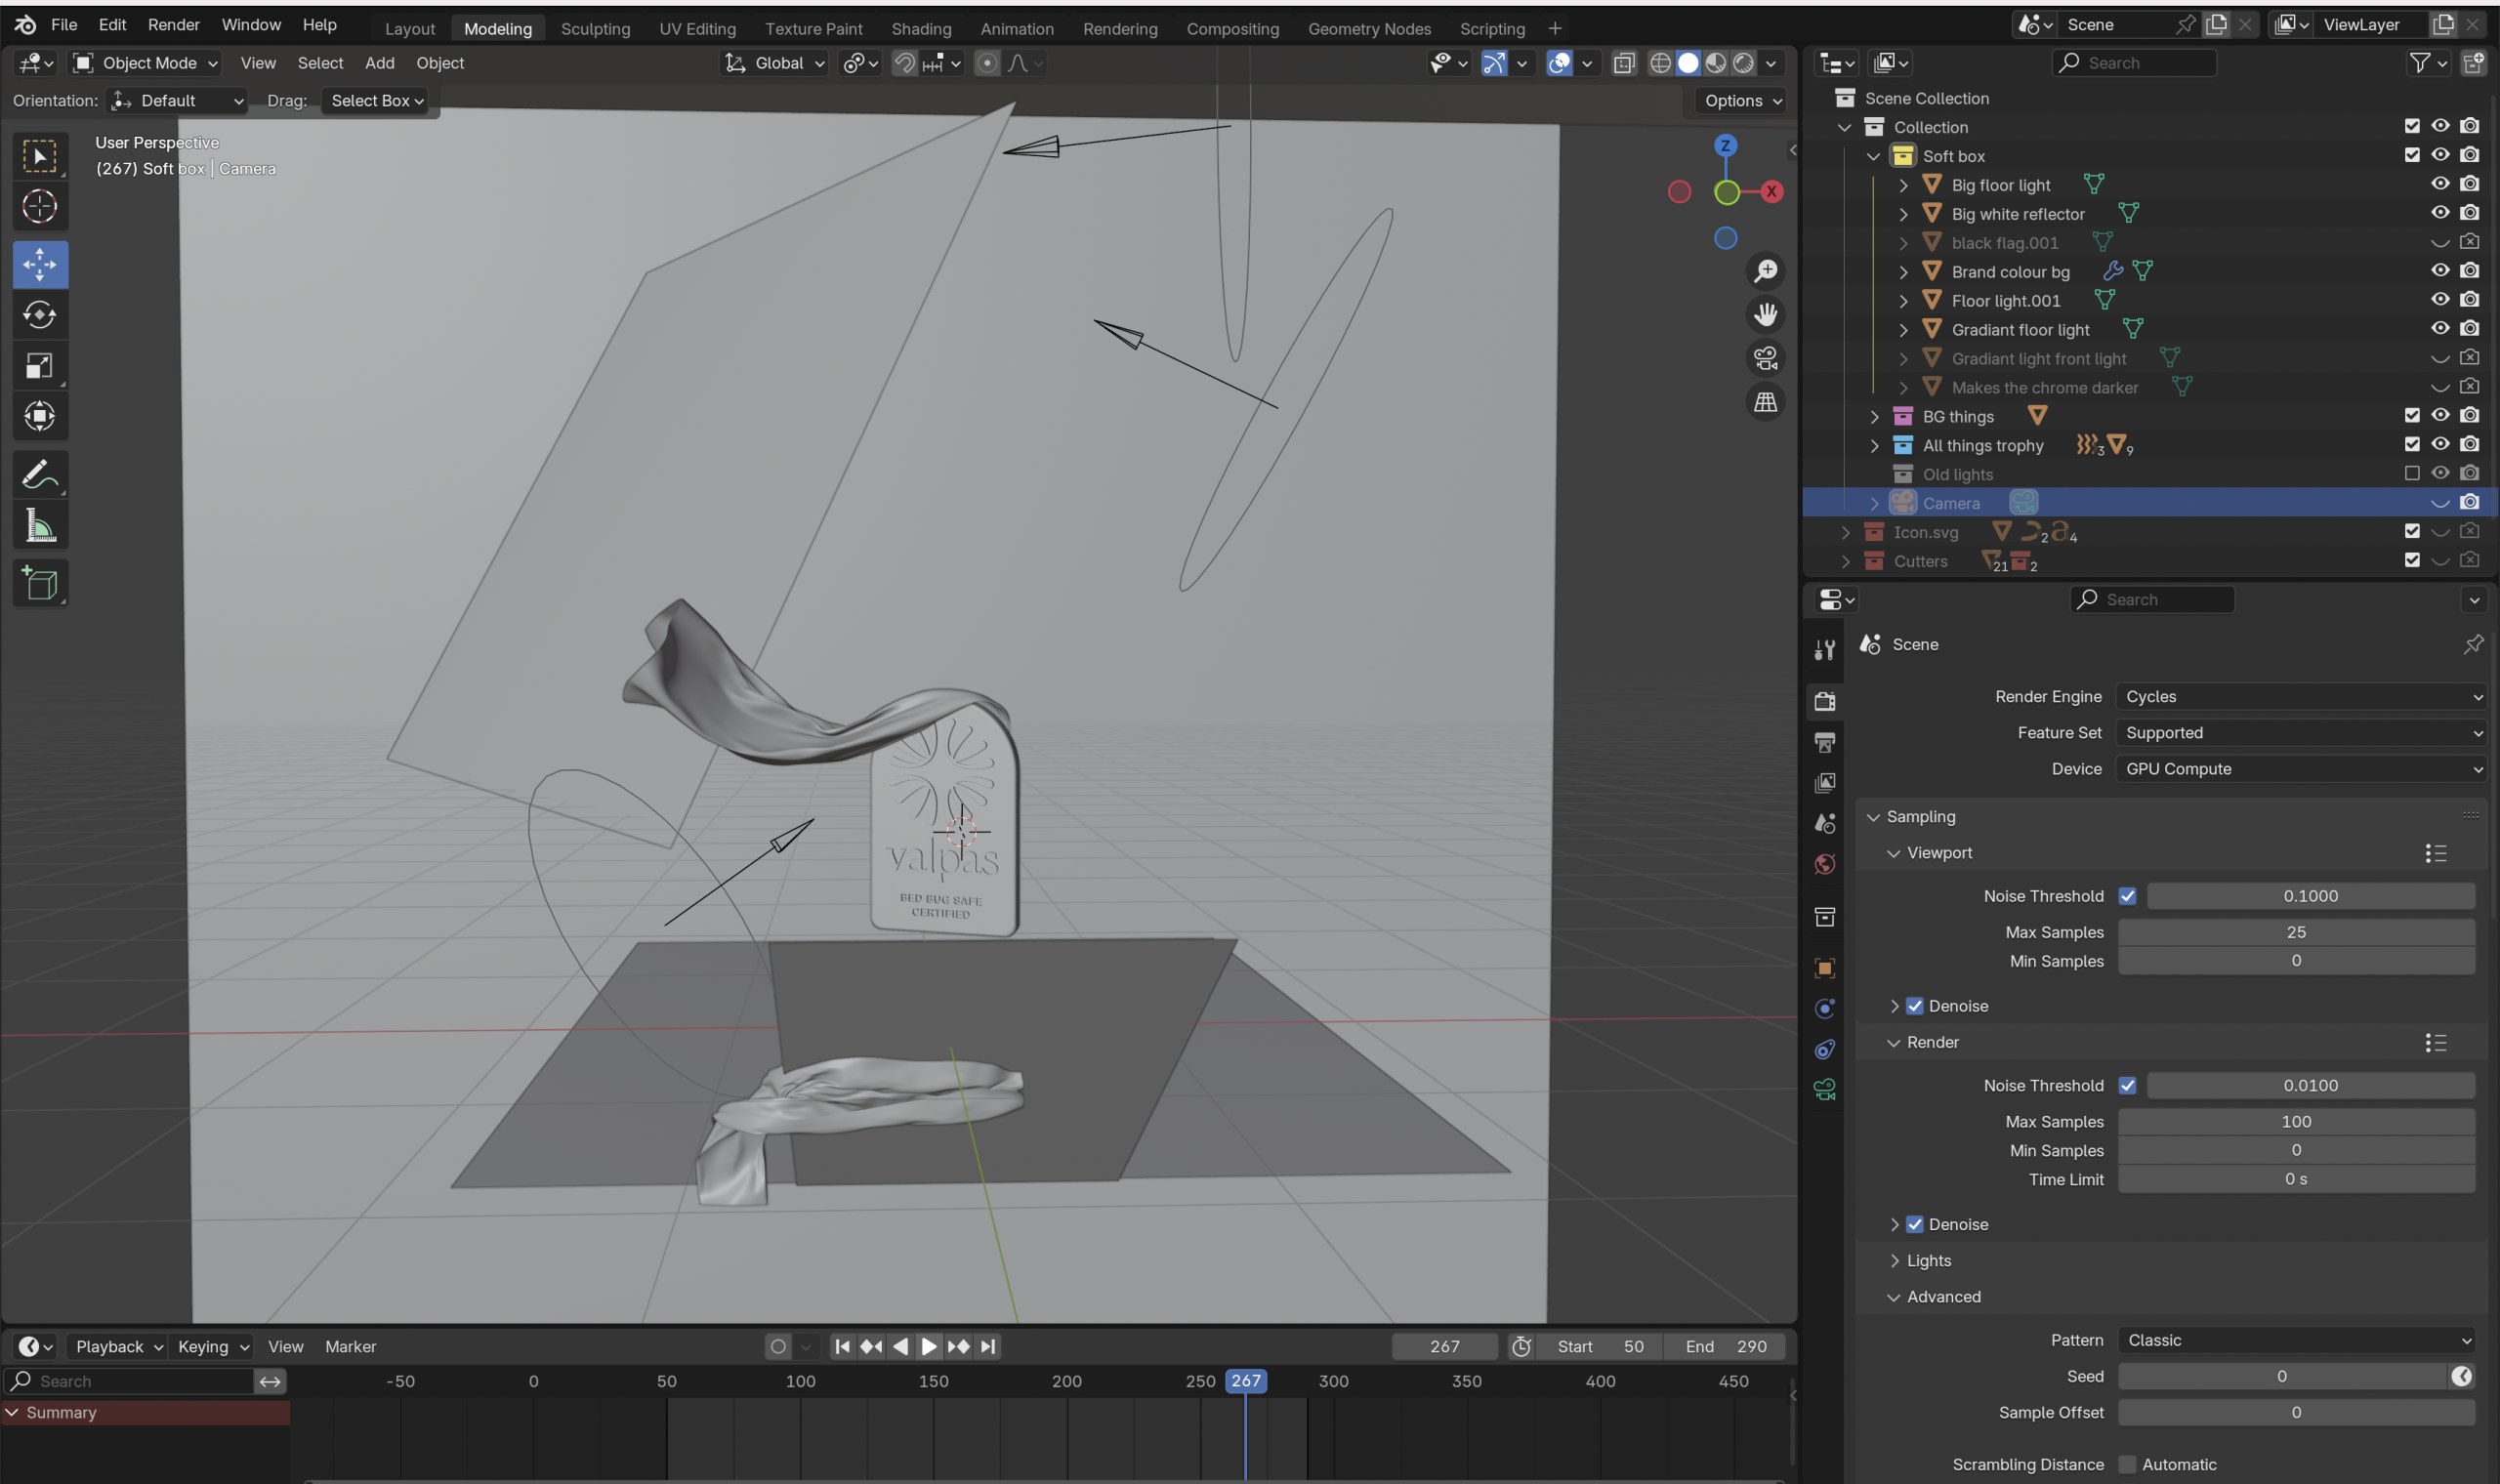Screen dimensions: 2500x1484
Task: Uncheck Viewport Denoise option
Action: pyautogui.click(x=1915, y=1006)
